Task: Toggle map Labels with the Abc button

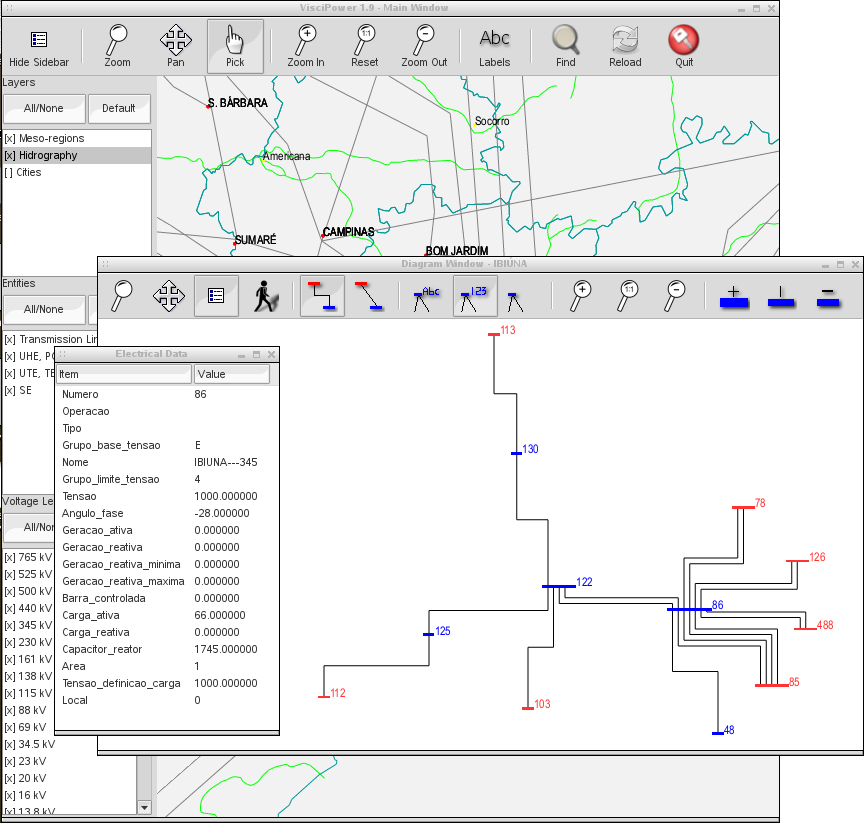Action: coord(494,47)
